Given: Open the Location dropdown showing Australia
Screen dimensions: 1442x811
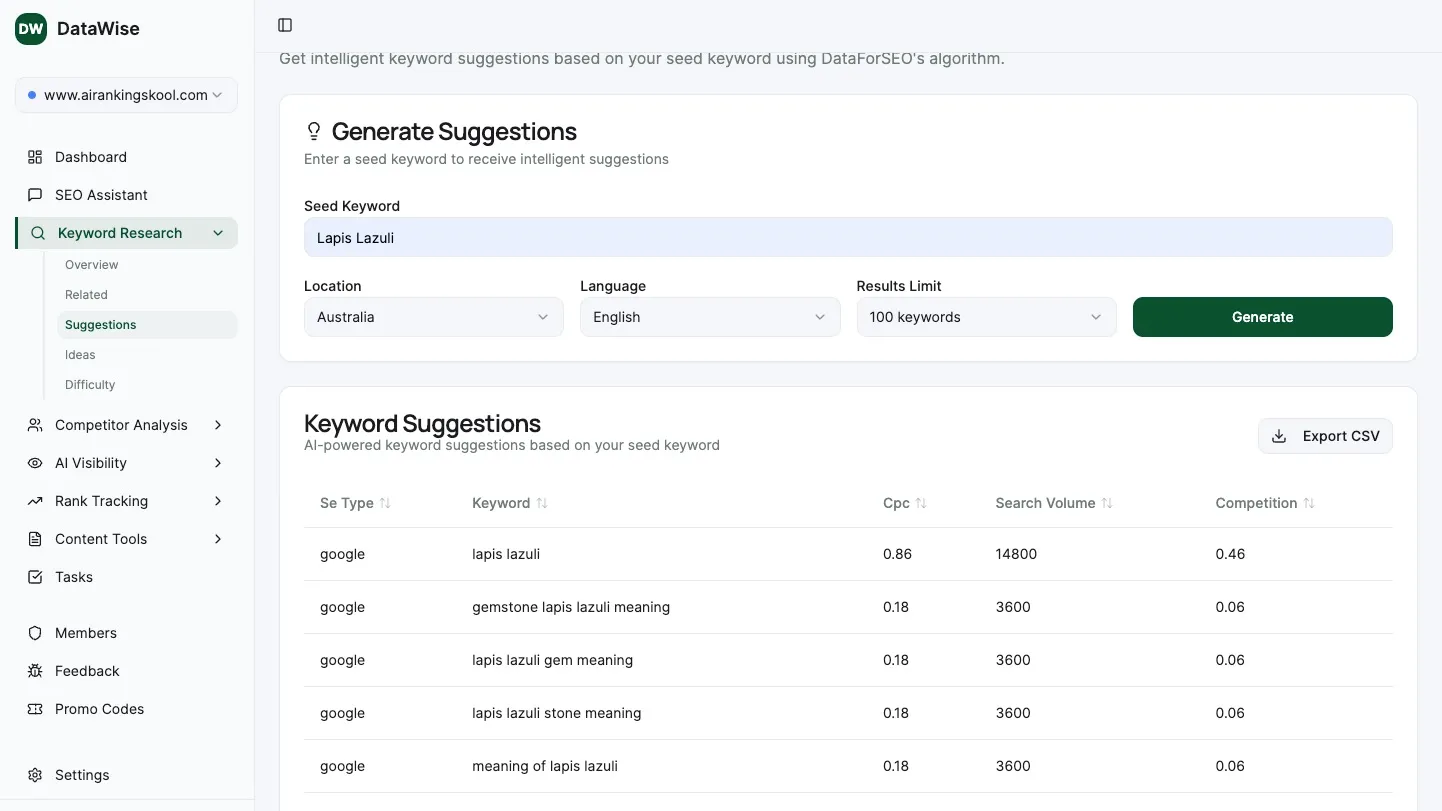Looking at the screenshot, I should pos(433,317).
